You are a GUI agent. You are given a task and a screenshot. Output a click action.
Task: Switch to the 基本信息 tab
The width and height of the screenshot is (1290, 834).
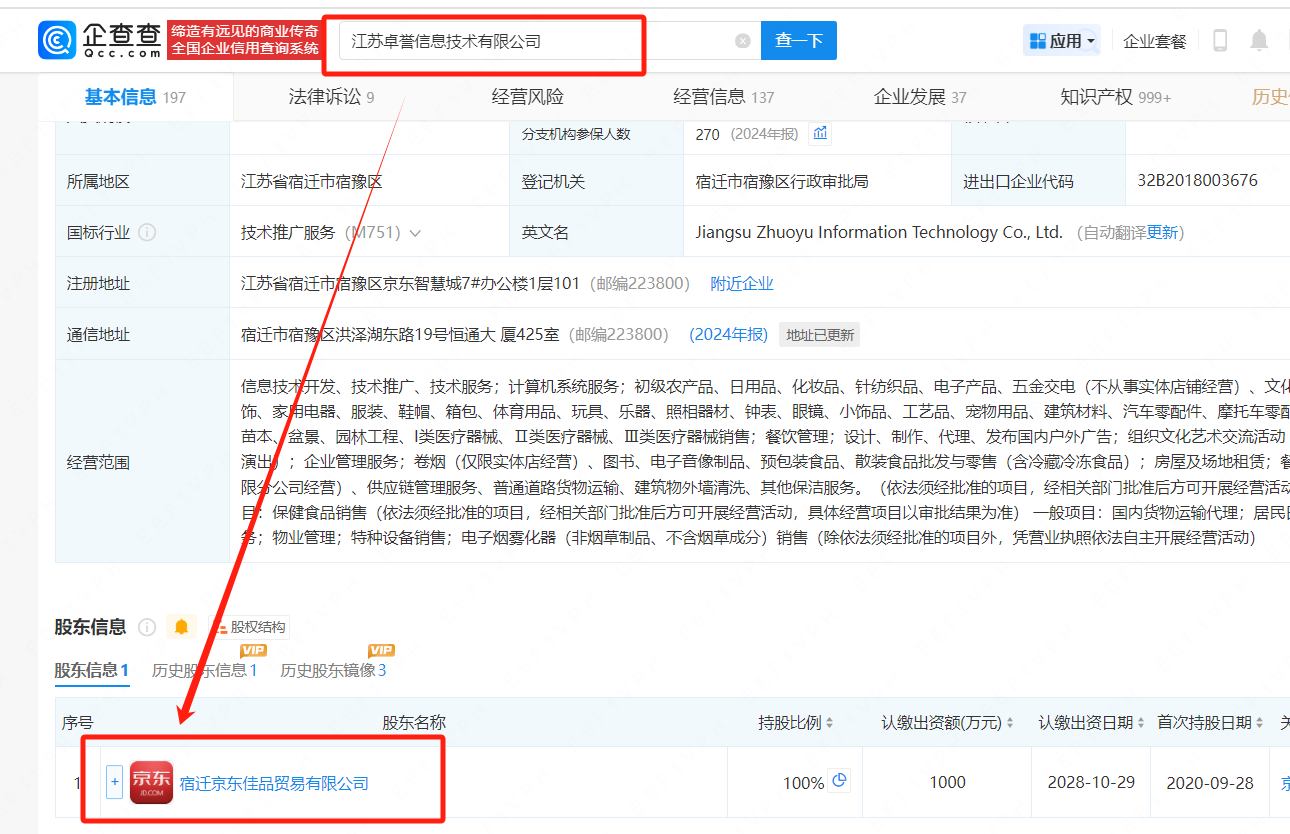135,97
